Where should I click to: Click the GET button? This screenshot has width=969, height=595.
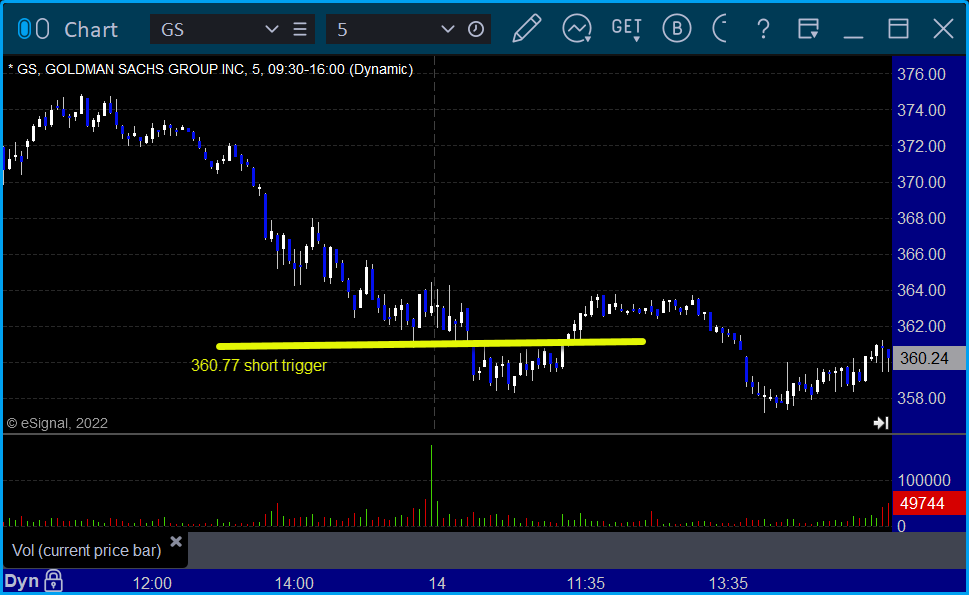tap(627, 28)
